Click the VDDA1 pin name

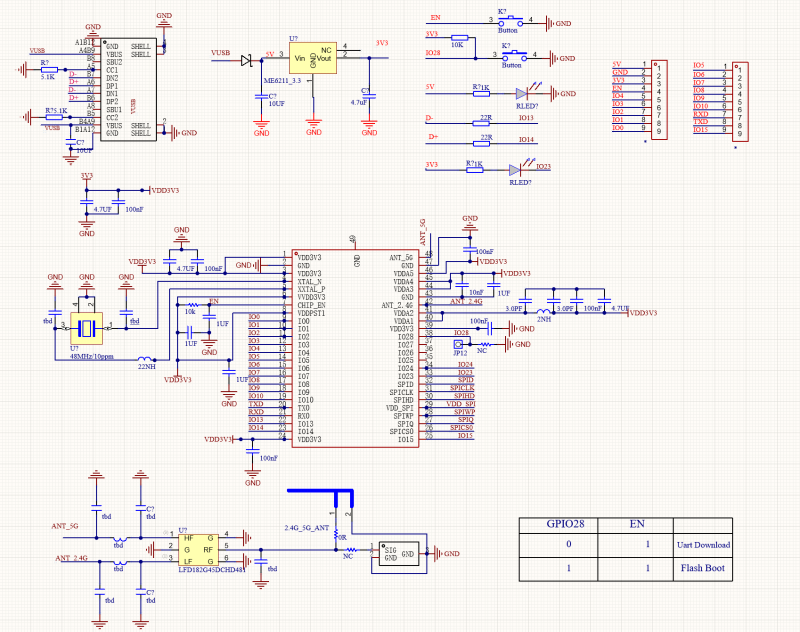[403, 321]
